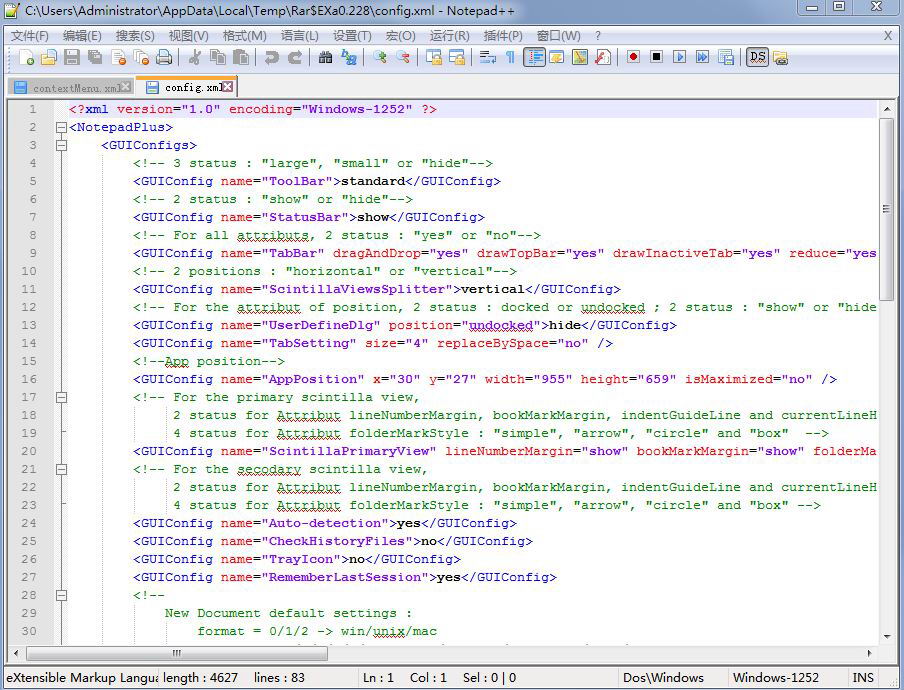Toggle synchronized vertical scrolling
Image resolution: width=904 pixels, height=690 pixels.
[434, 57]
